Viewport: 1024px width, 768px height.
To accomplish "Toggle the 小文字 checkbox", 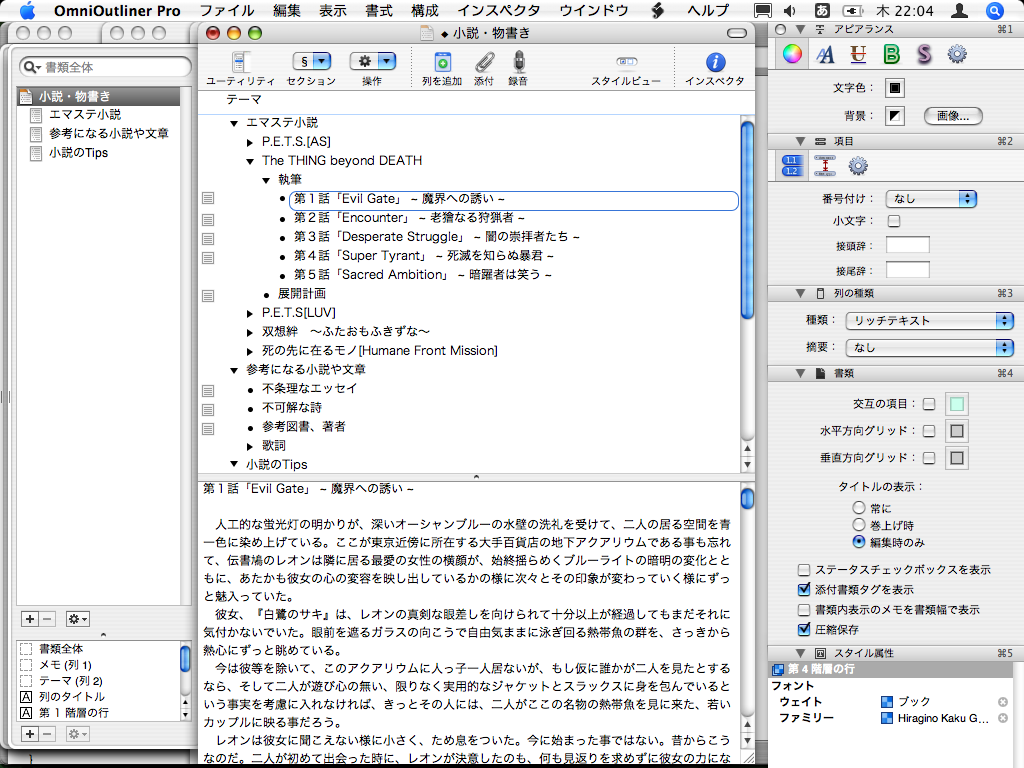I will (x=894, y=221).
